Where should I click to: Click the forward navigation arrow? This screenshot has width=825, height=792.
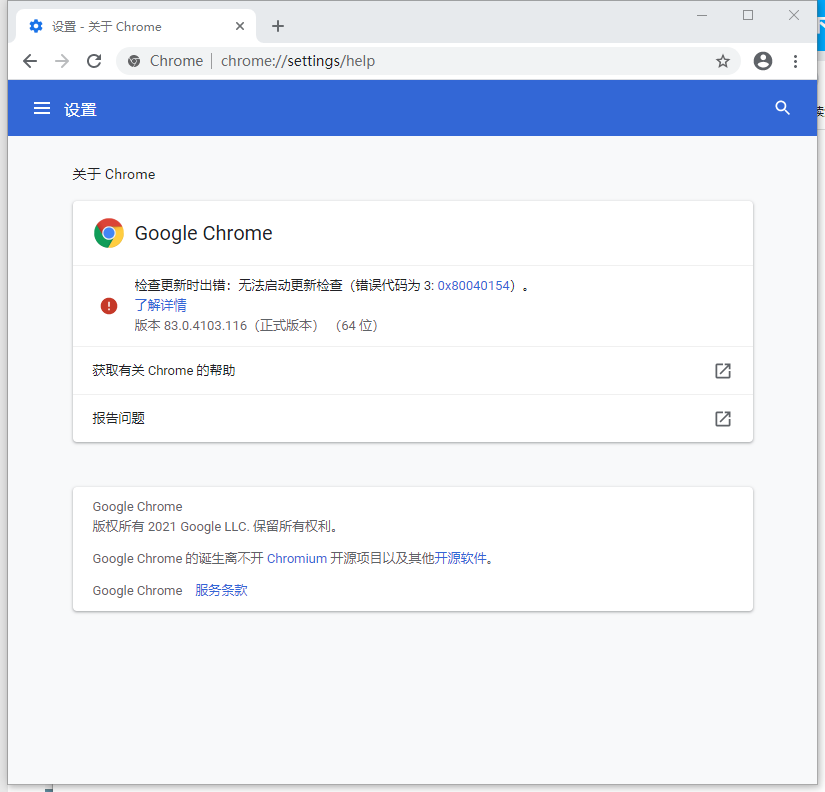point(61,61)
